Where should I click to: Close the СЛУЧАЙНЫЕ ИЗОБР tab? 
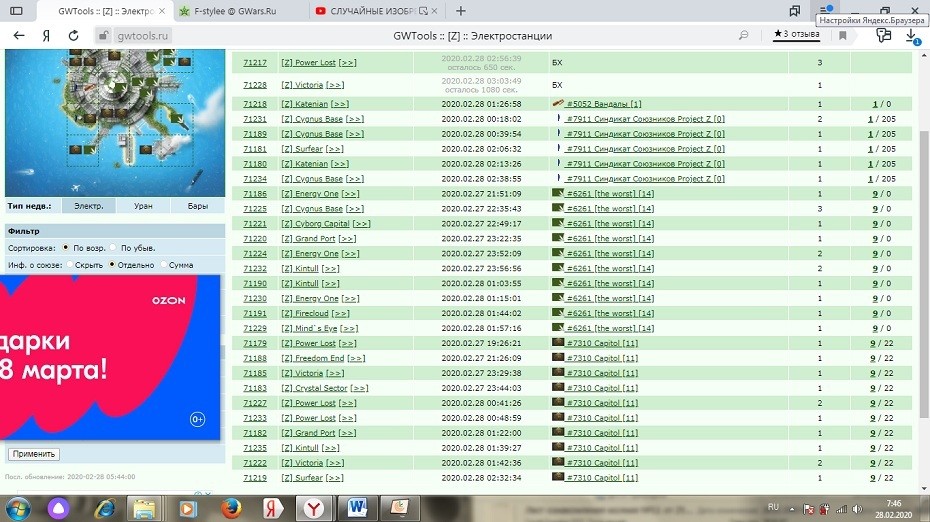click(435, 11)
